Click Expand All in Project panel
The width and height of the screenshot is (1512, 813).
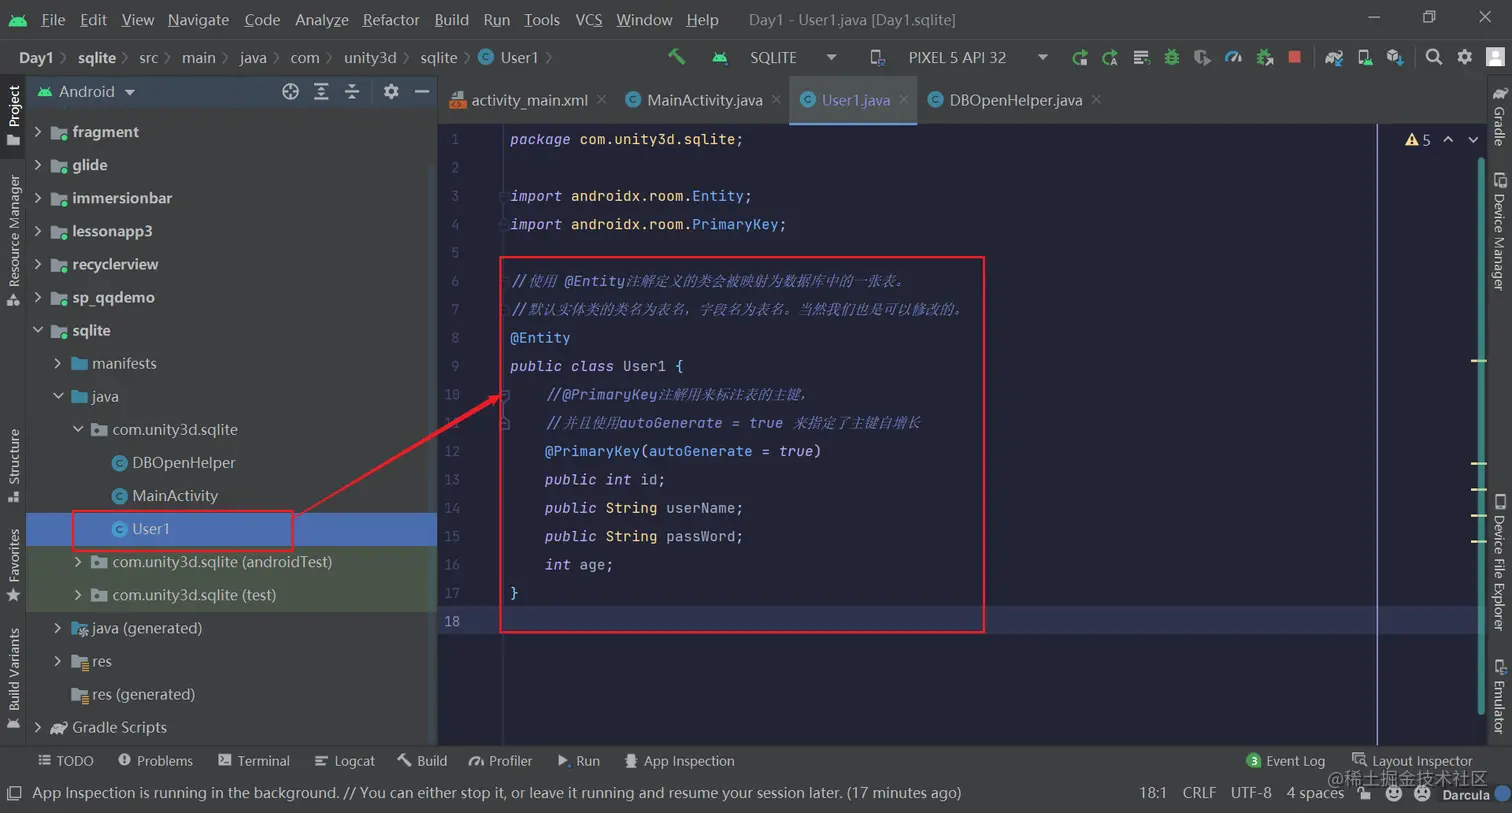point(321,91)
